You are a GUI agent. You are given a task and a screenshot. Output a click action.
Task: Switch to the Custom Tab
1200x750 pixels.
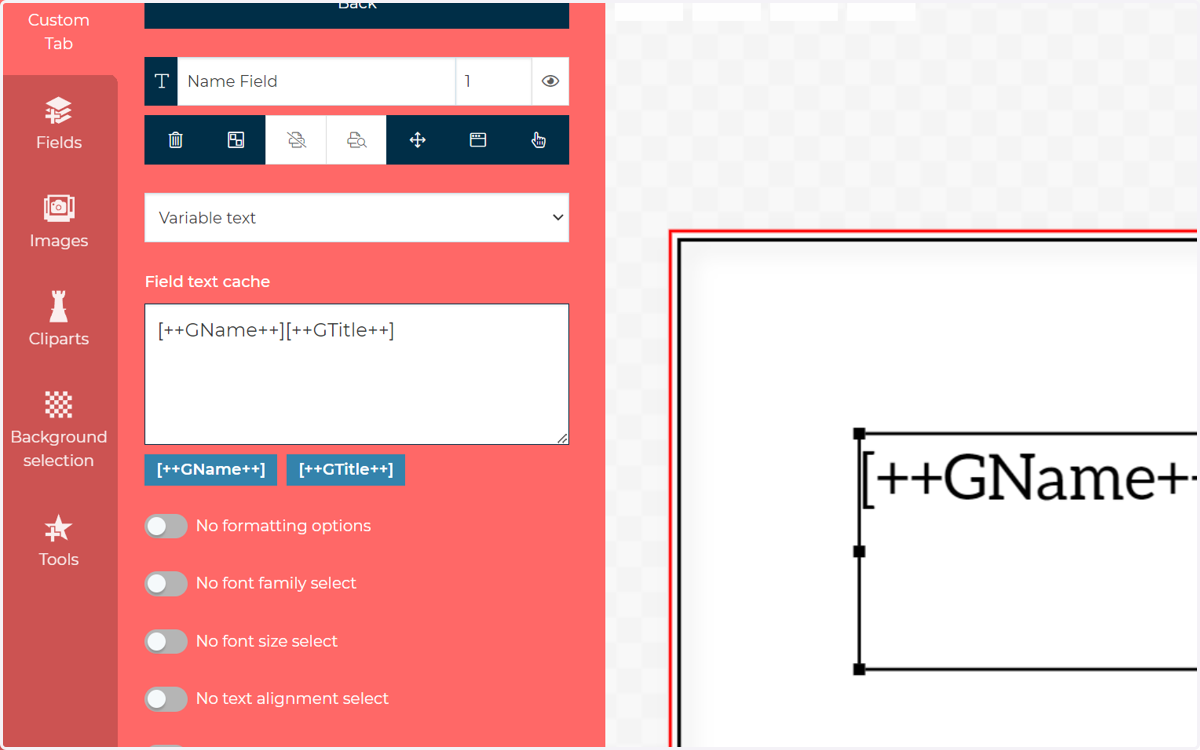(x=59, y=32)
